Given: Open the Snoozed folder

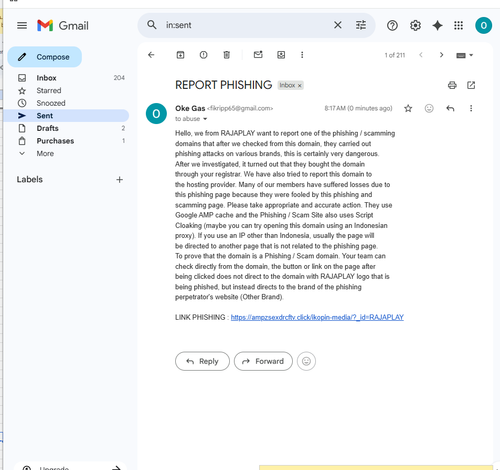Looking at the screenshot, I should click(66, 103).
